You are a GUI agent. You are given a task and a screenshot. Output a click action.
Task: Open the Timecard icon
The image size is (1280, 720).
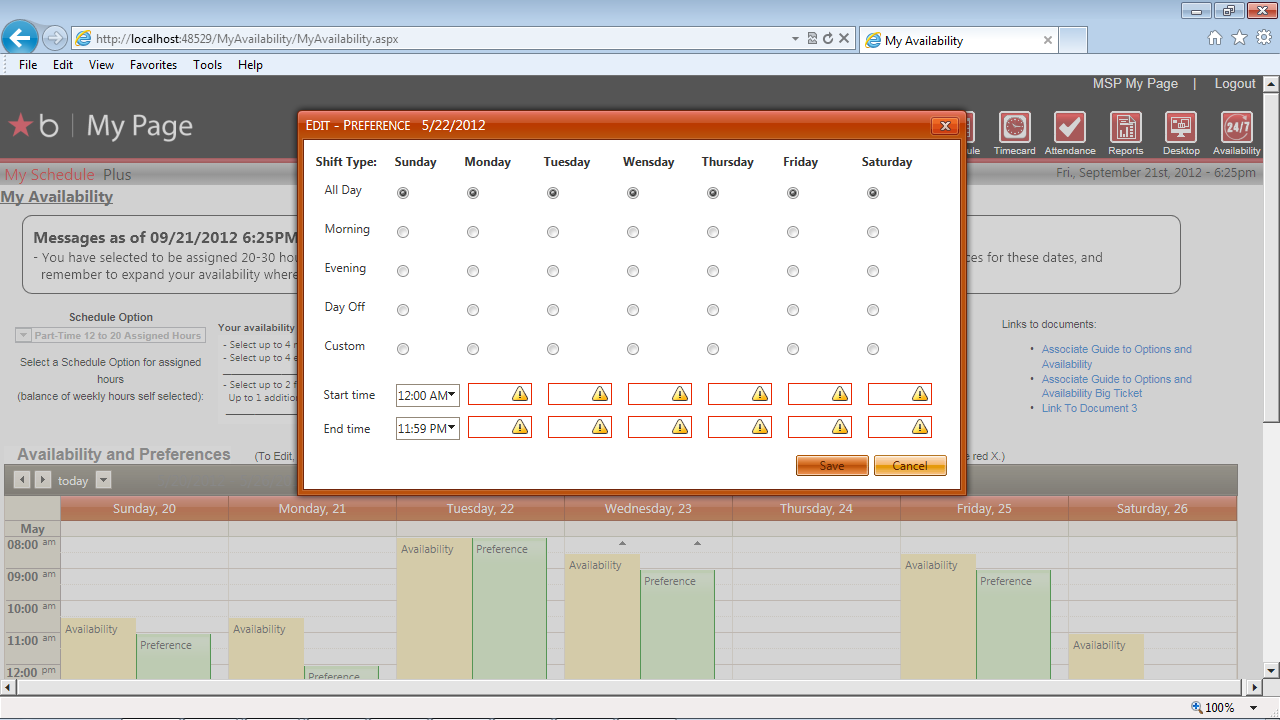(x=1015, y=133)
